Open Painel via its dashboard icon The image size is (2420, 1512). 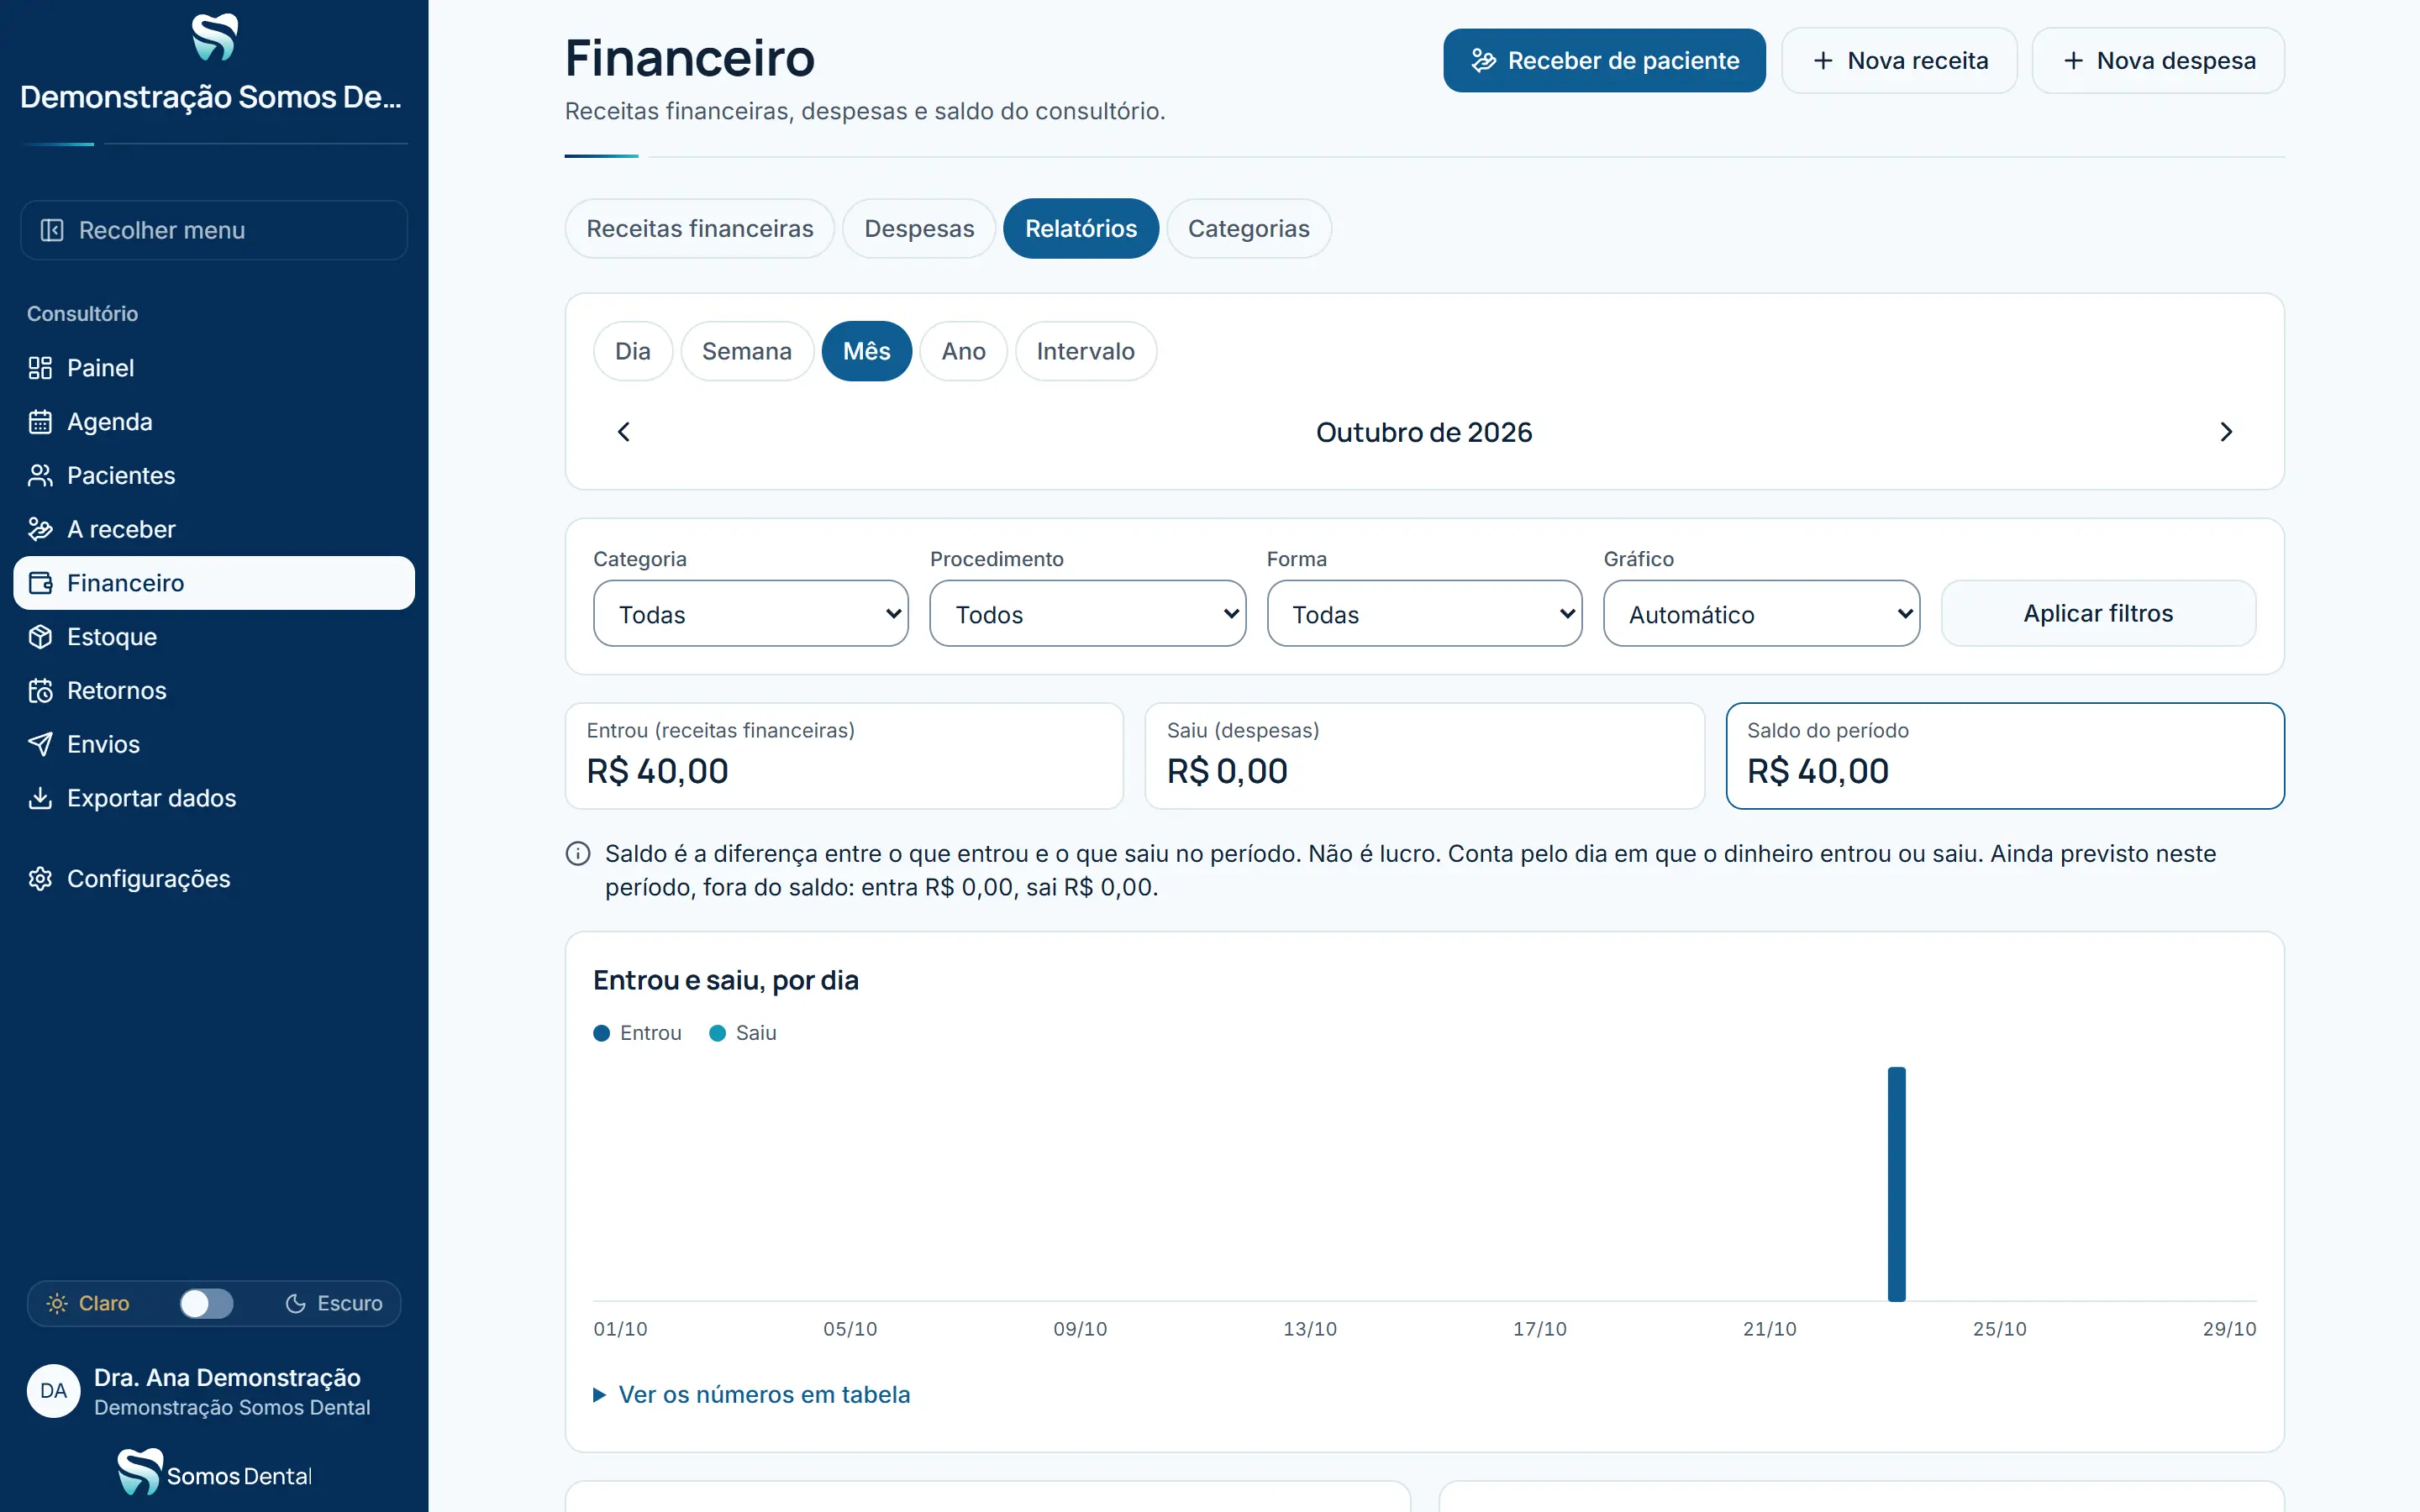point(40,368)
